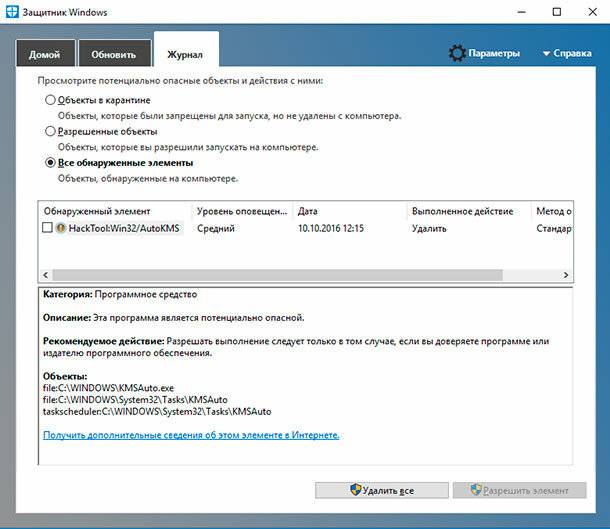This screenshot has height=529, width=610.
Task: Select the HackTool:Win32/AutoKMS row name
Action: [x=124, y=228]
